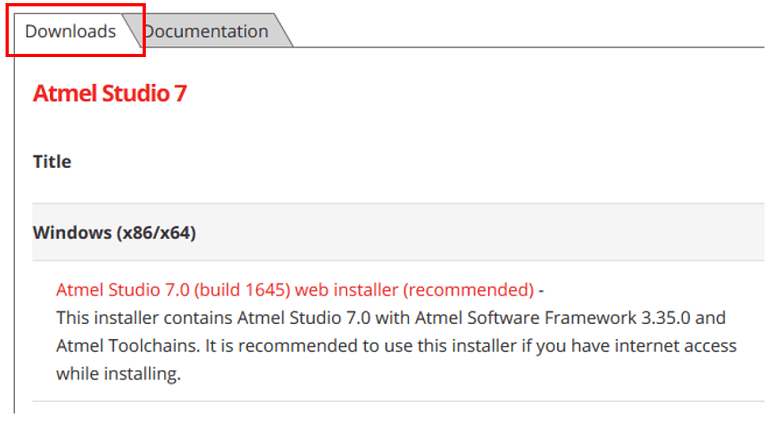774x423 pixels.
Task: Switch to the Downloads tab
Action: tap(71, 31)
